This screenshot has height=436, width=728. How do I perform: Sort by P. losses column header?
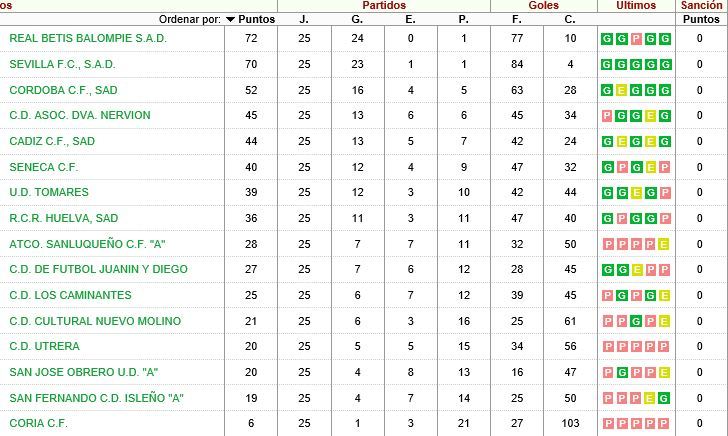click(x=463, y=20)
